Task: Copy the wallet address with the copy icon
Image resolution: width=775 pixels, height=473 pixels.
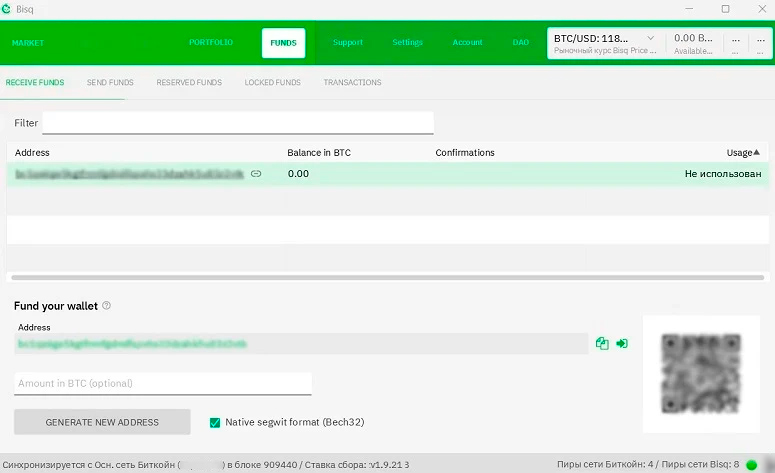Action: pyautogui.click(x=602, y=343)
